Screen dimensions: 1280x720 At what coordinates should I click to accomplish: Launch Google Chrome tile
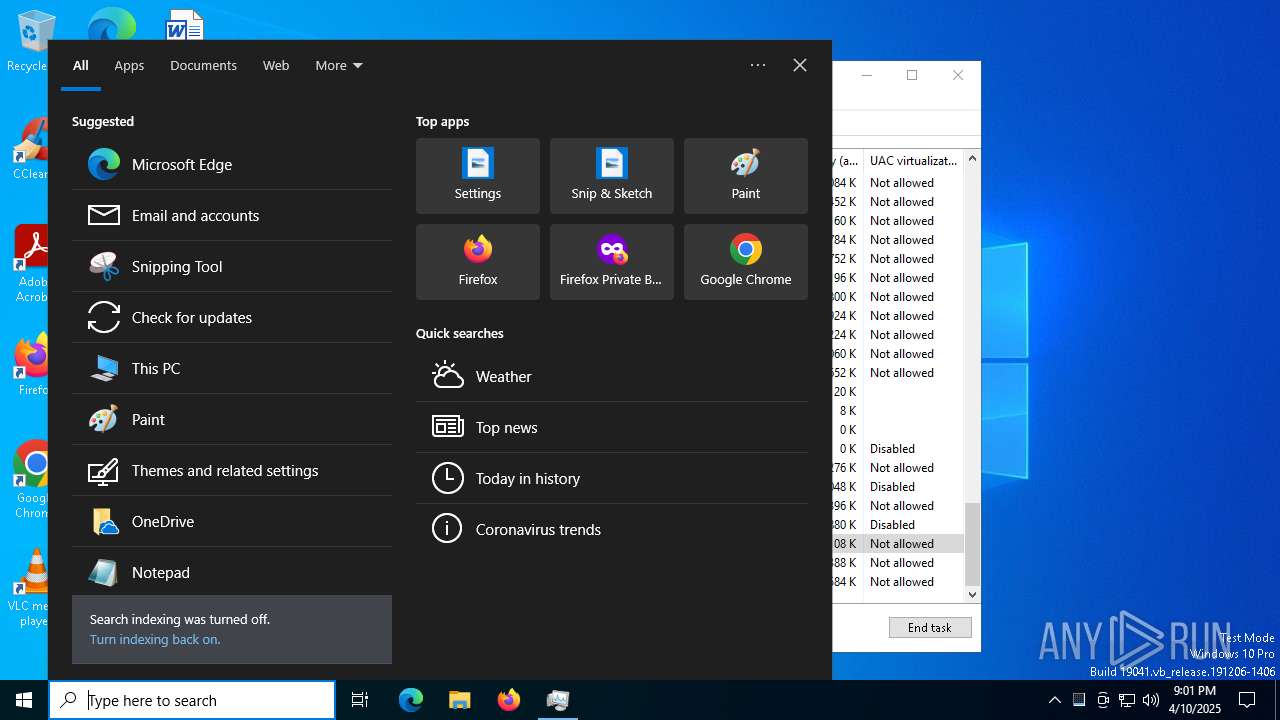[x=746, y=262]
